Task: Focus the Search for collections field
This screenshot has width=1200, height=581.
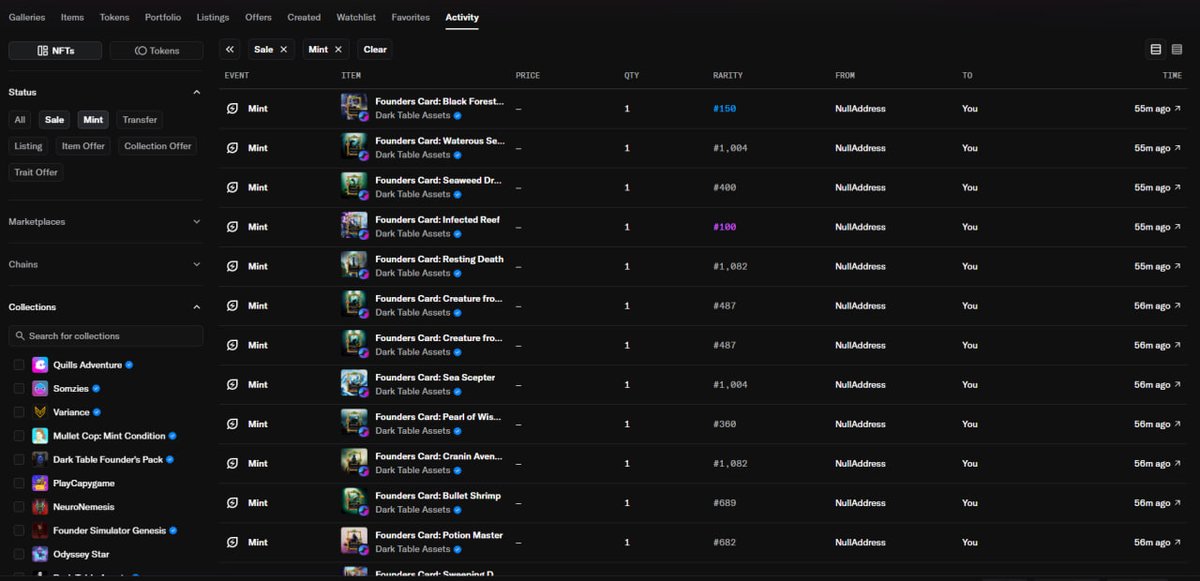Action: [x=106, y=336]
